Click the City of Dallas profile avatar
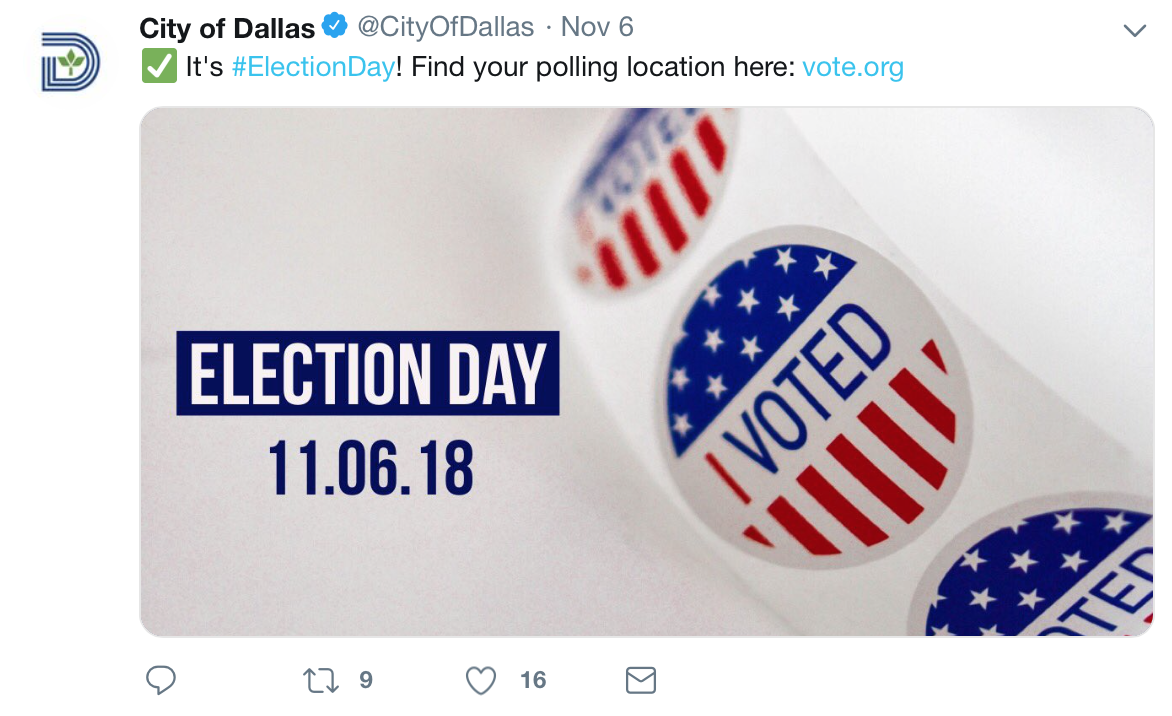 [x=71, y=62]
